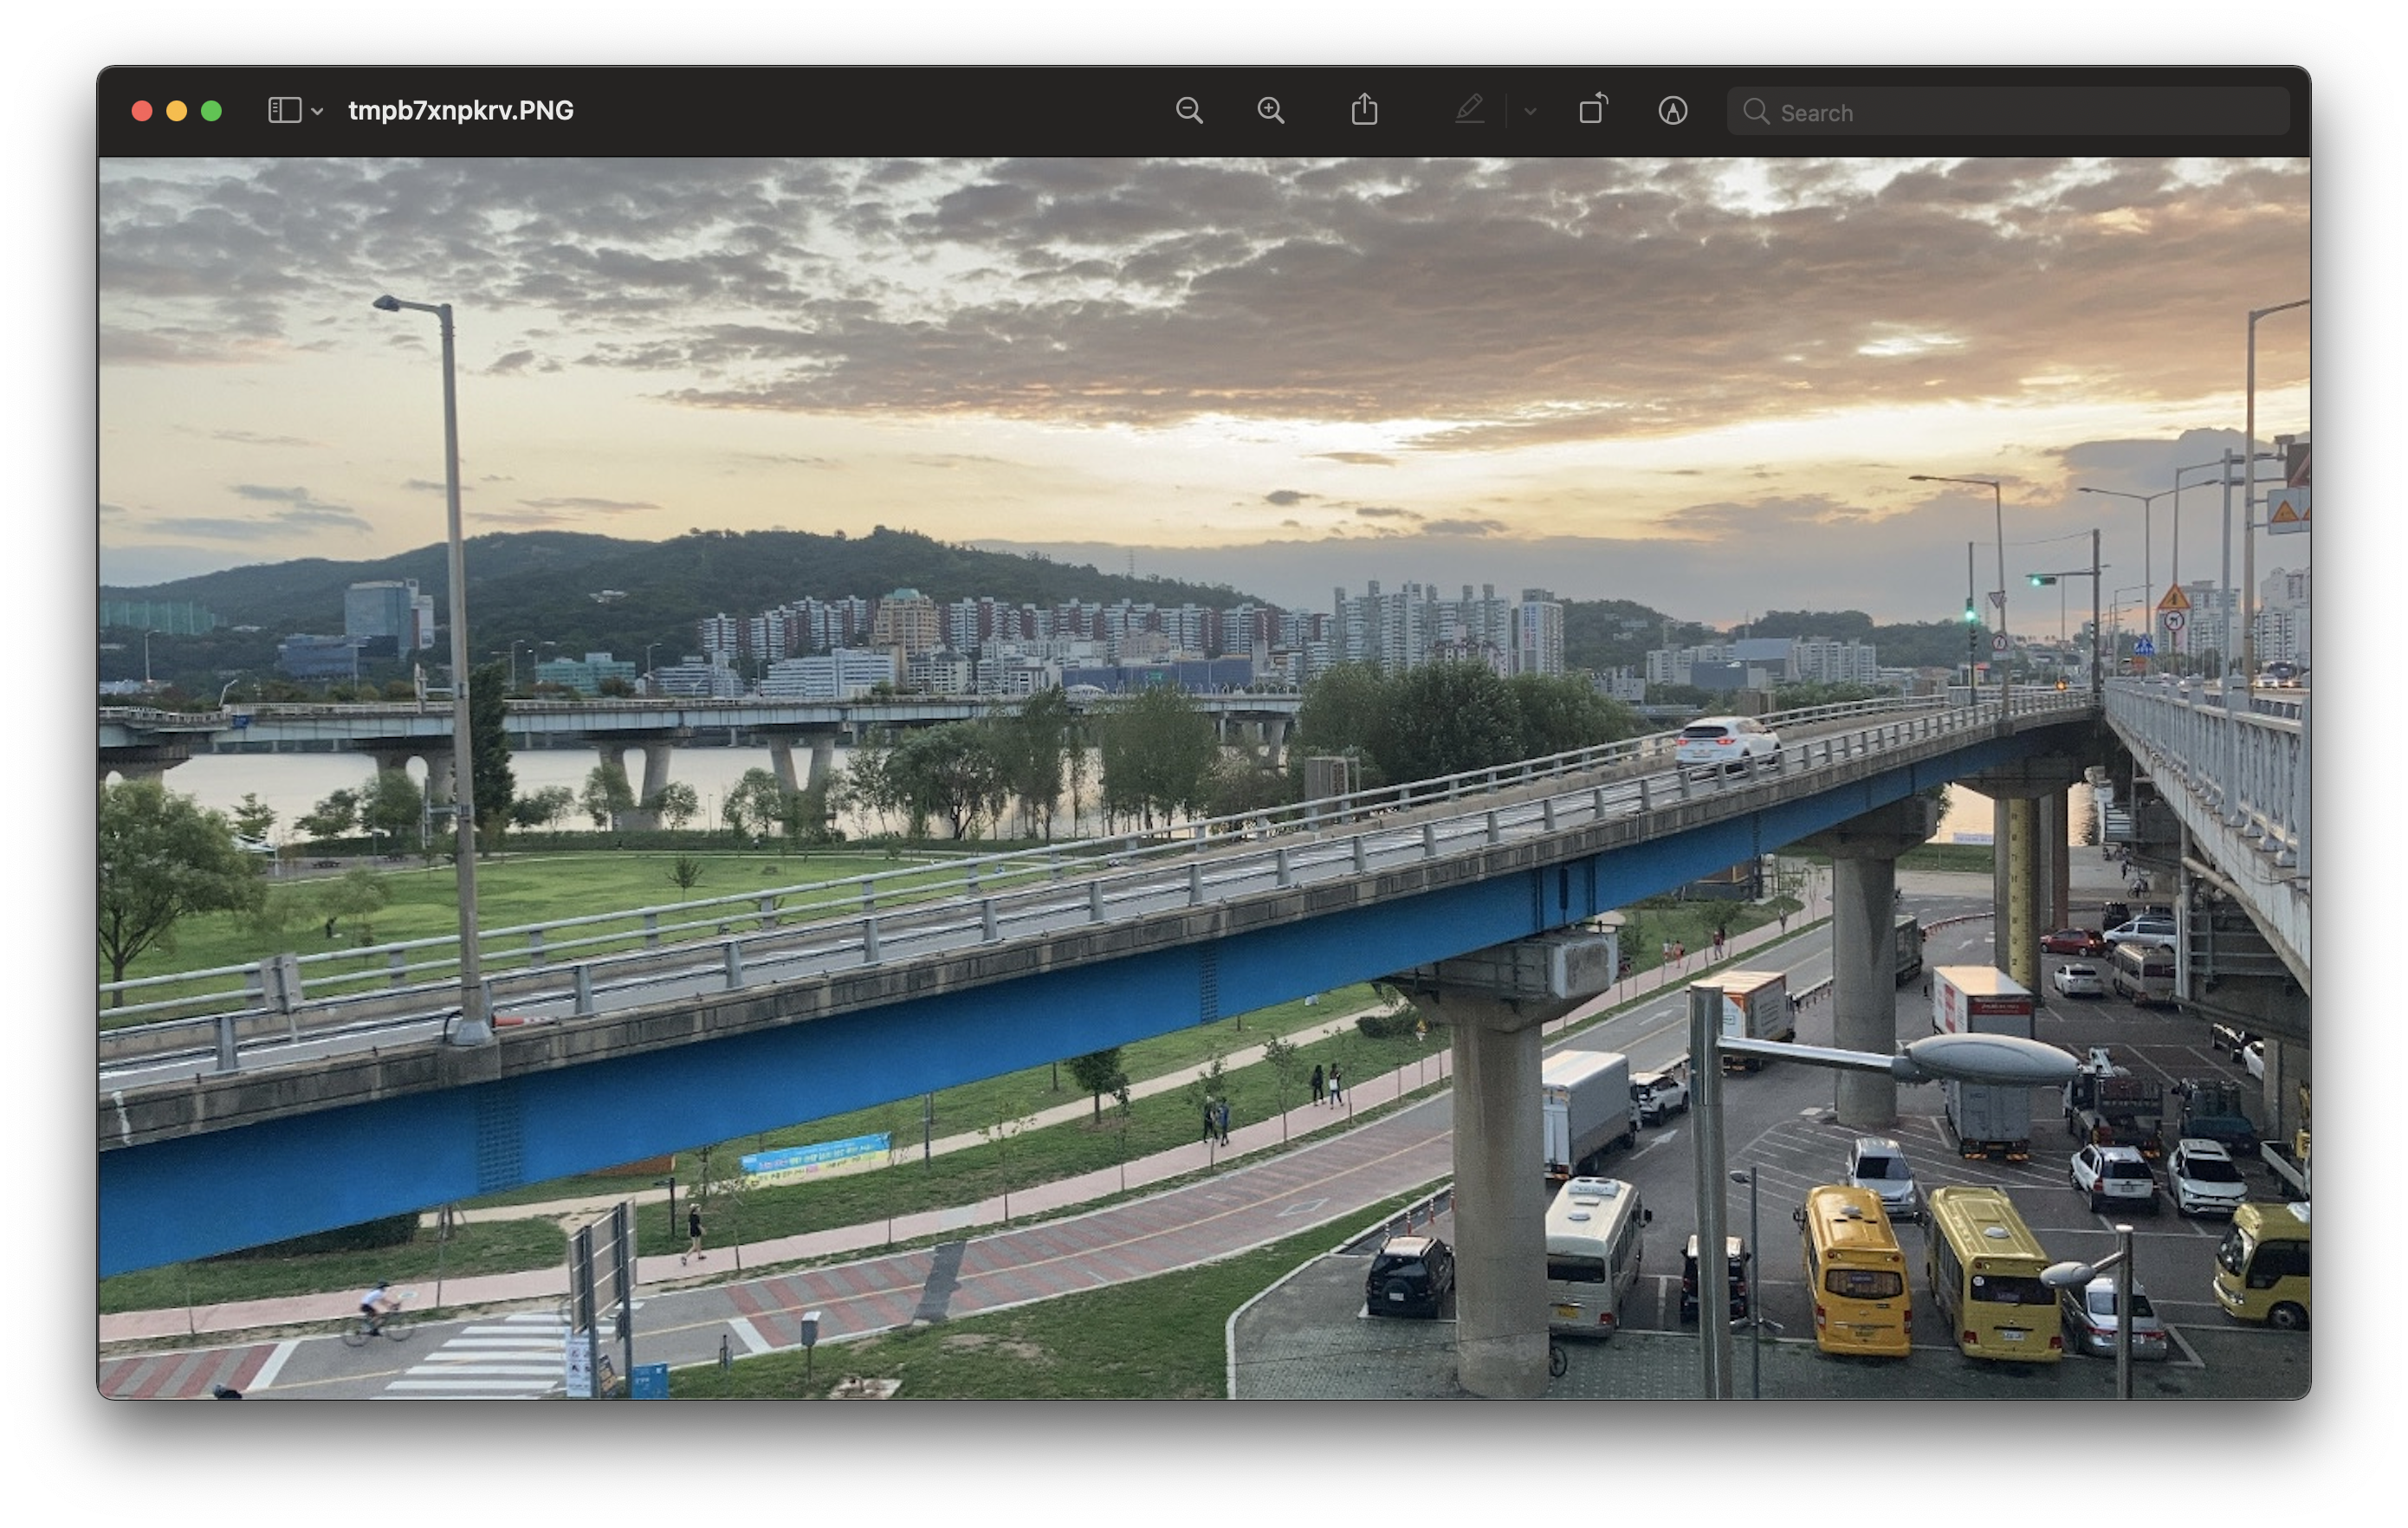Select the Highlight pen tool
The image size is (2408, 1528).
point(1469,110)
